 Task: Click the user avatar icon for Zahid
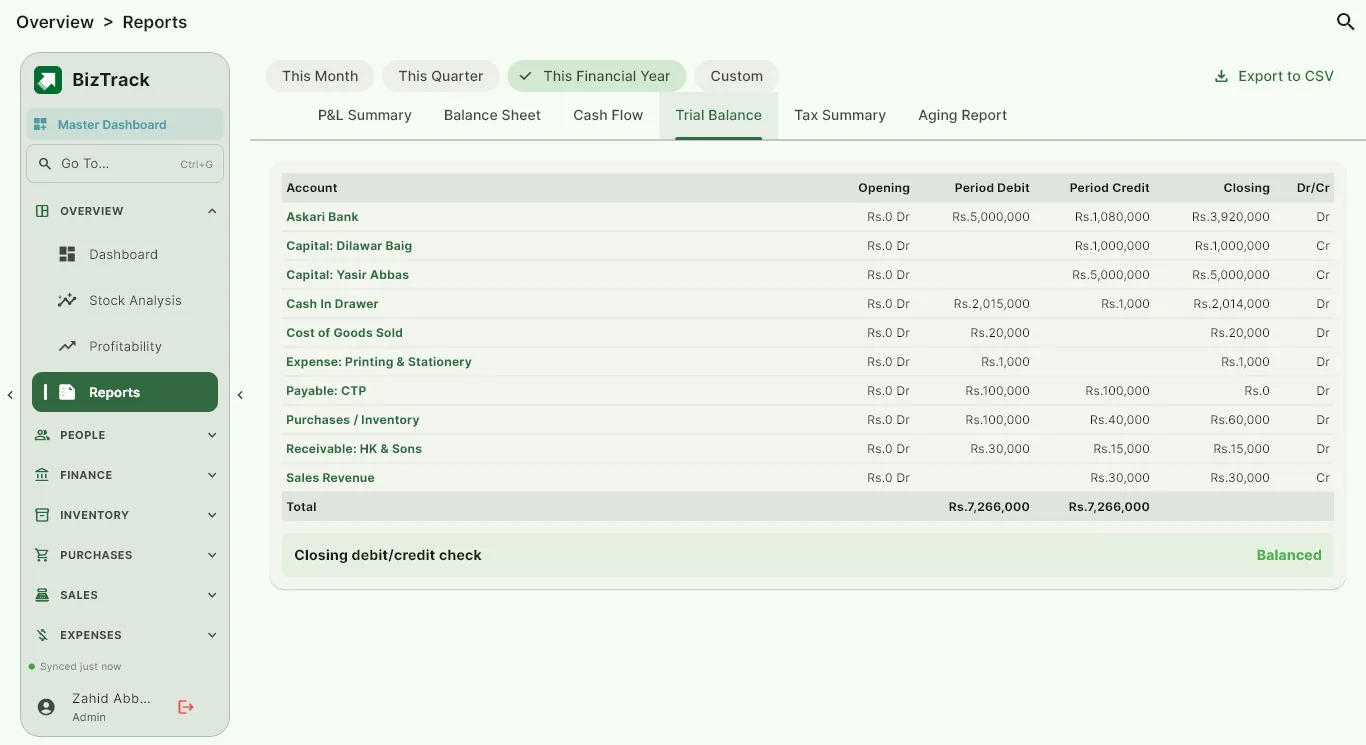[x=46, y=707]
